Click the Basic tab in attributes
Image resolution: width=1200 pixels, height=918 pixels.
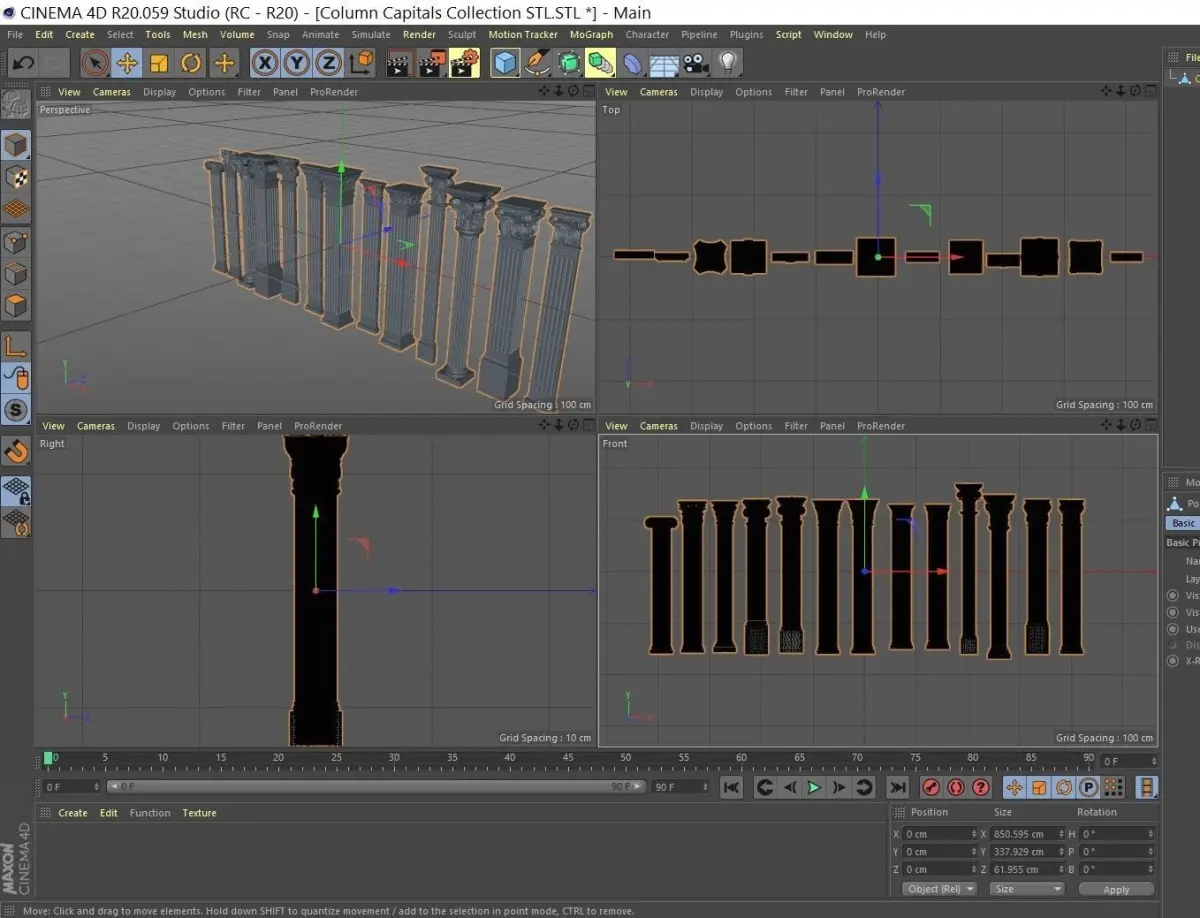(1183, 523)
